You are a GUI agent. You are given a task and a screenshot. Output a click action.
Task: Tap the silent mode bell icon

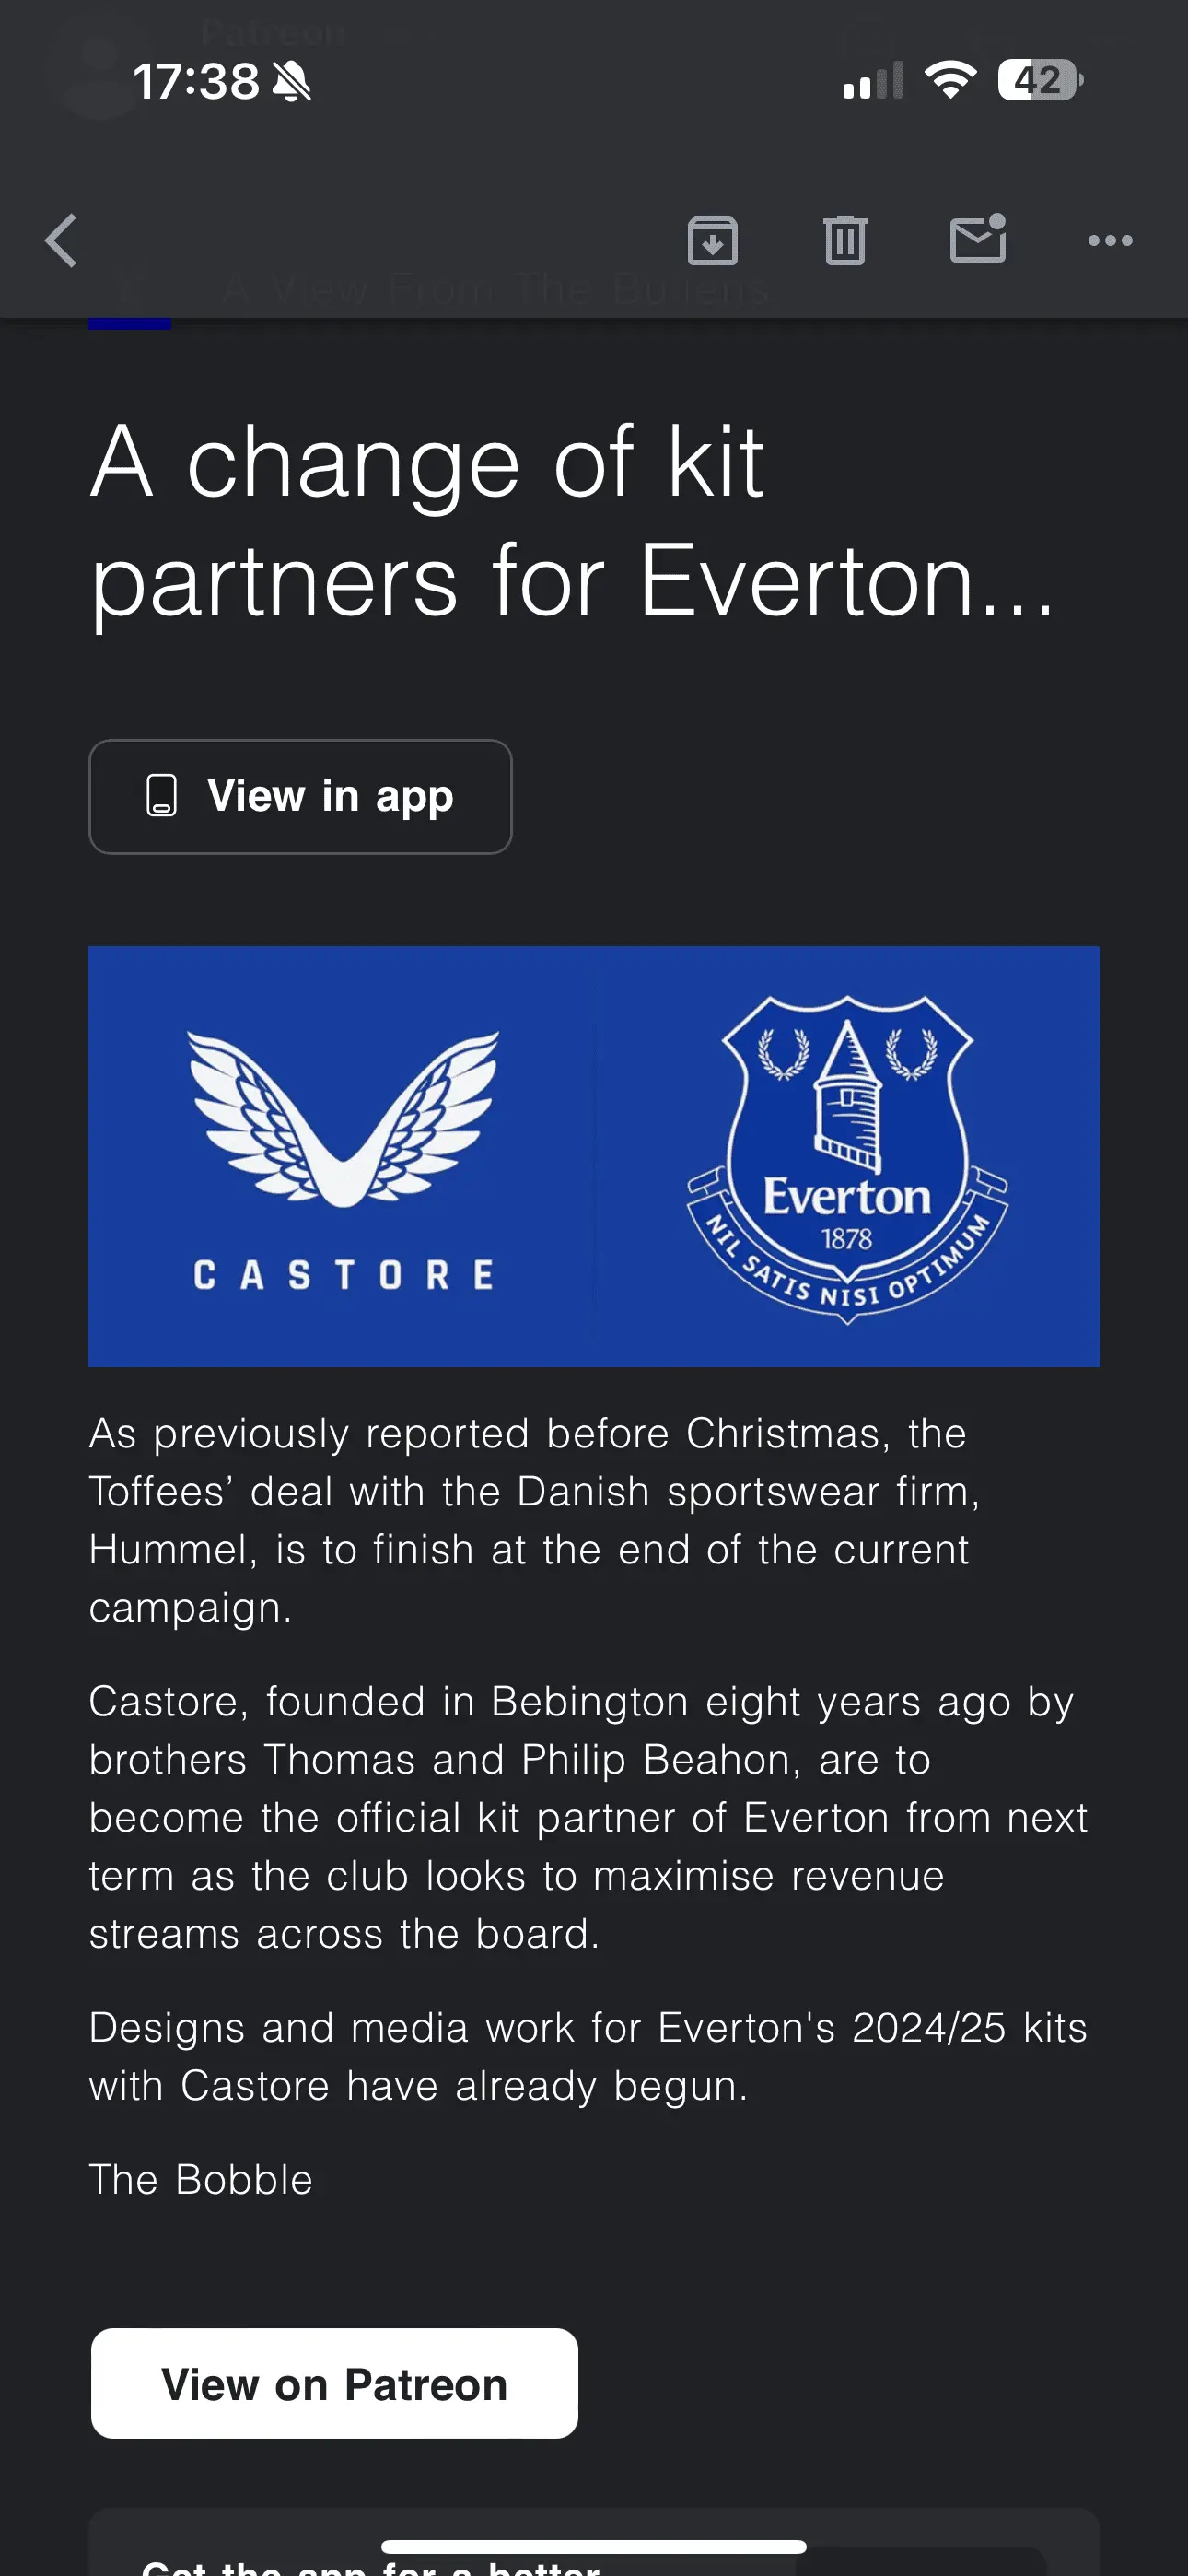(292, 82)
